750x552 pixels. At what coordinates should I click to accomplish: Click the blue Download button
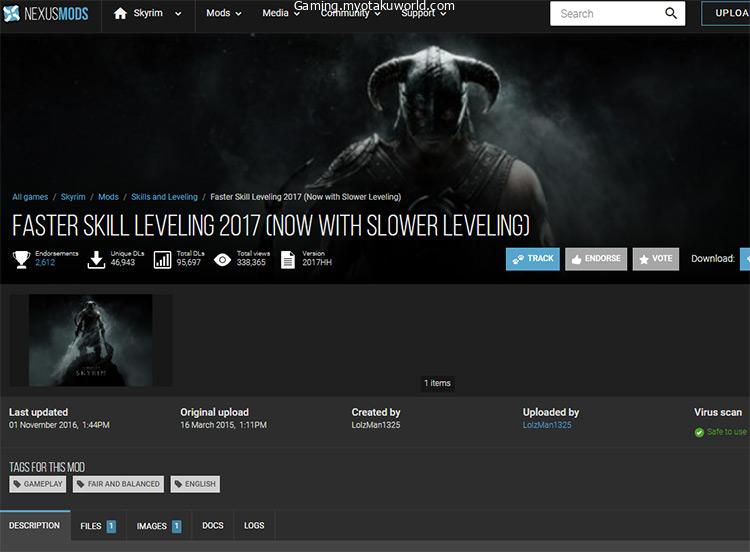(x=745, y=259)
